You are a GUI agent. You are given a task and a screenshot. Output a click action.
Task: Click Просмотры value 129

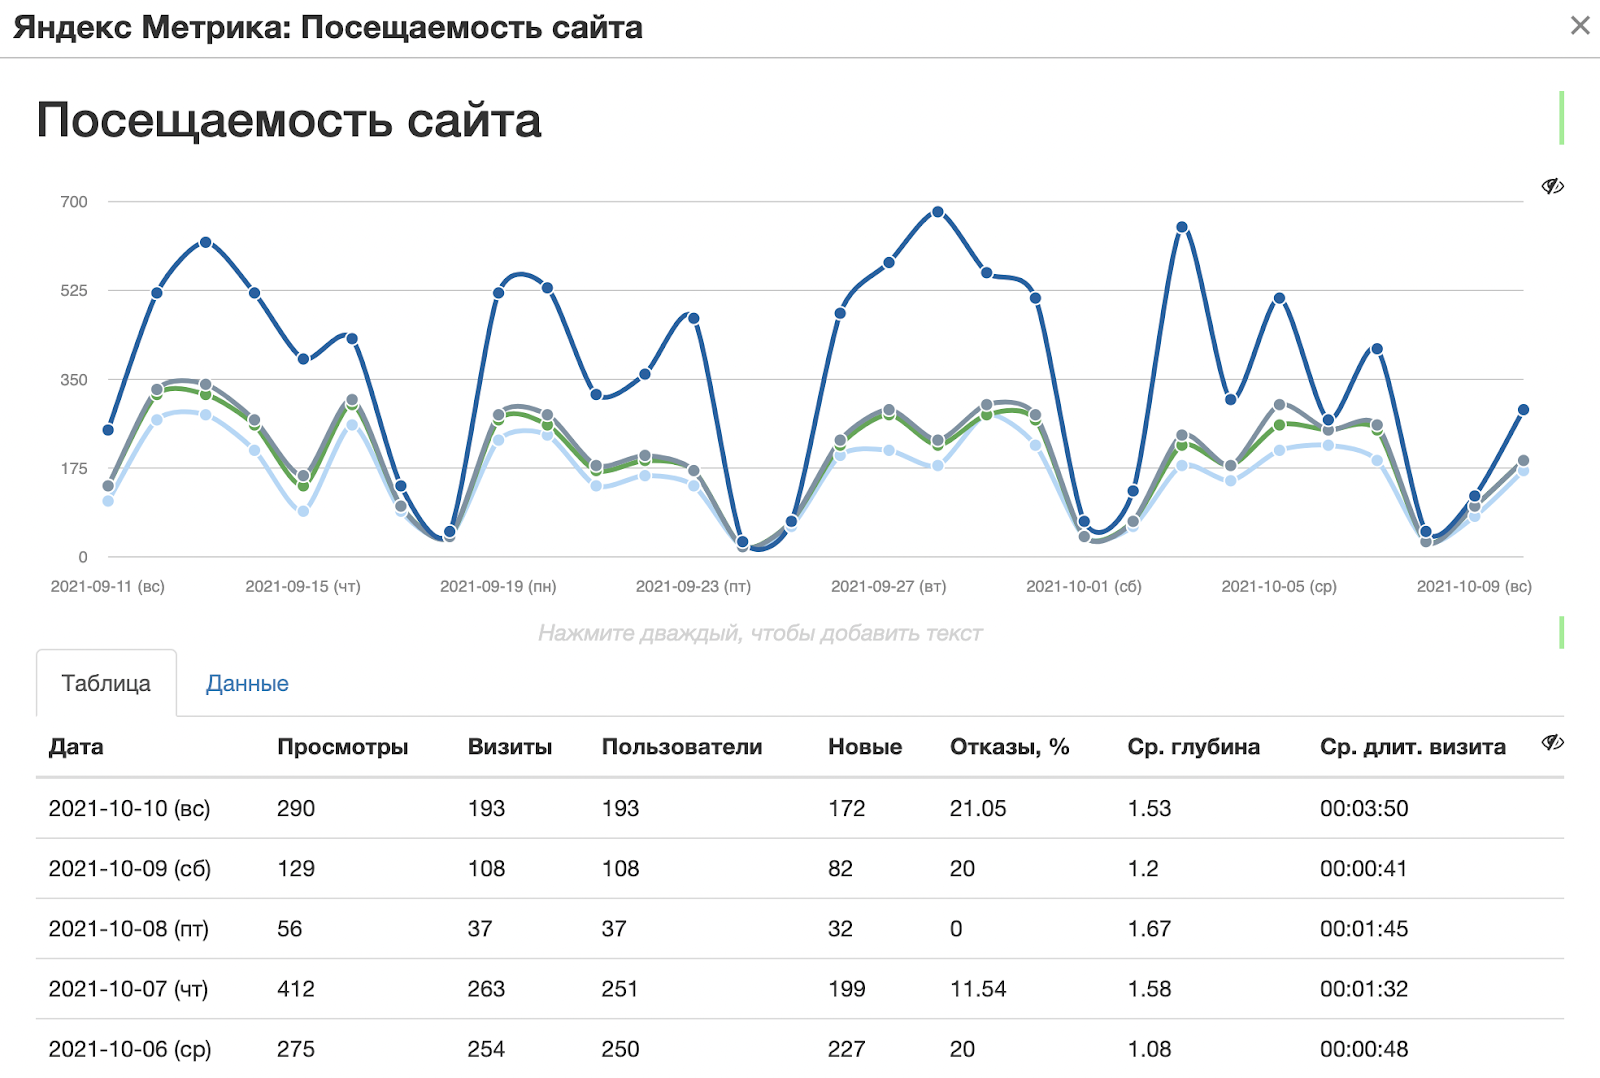coord(296,868)
